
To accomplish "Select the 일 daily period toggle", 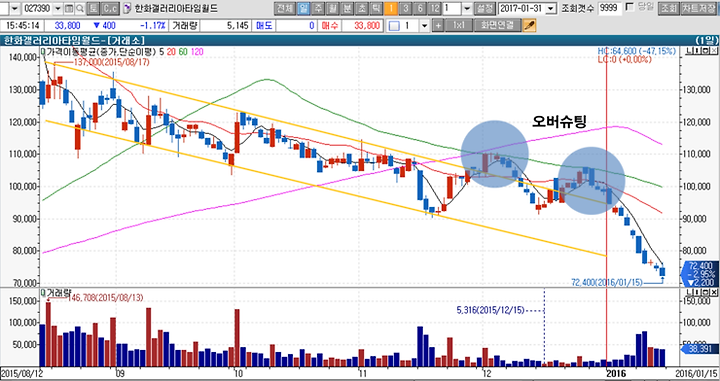I will pyautogui.click(x=303, y=9).
